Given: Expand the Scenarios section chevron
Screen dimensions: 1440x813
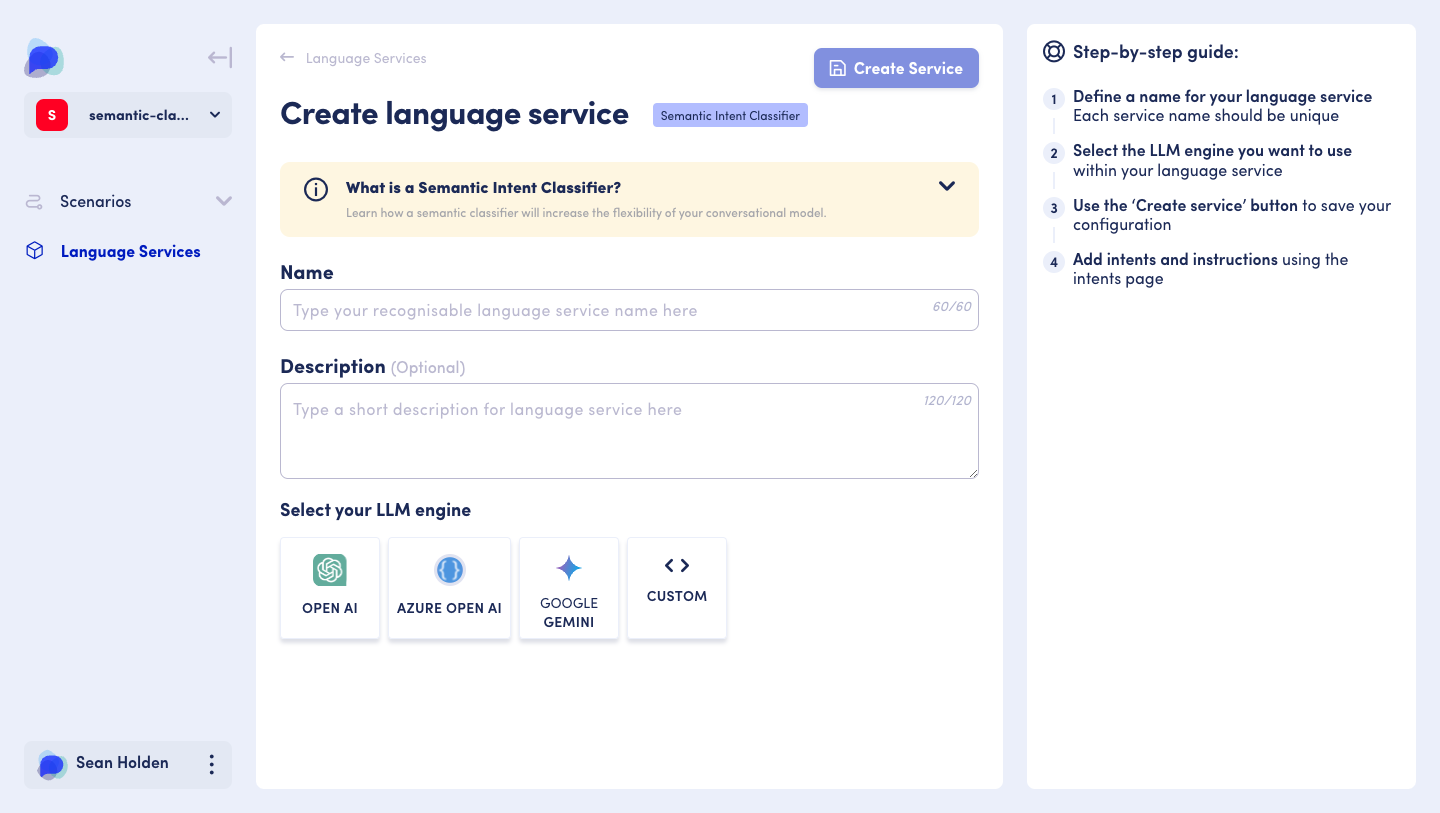Looking at the screenshot, I should tap(224, 201).
